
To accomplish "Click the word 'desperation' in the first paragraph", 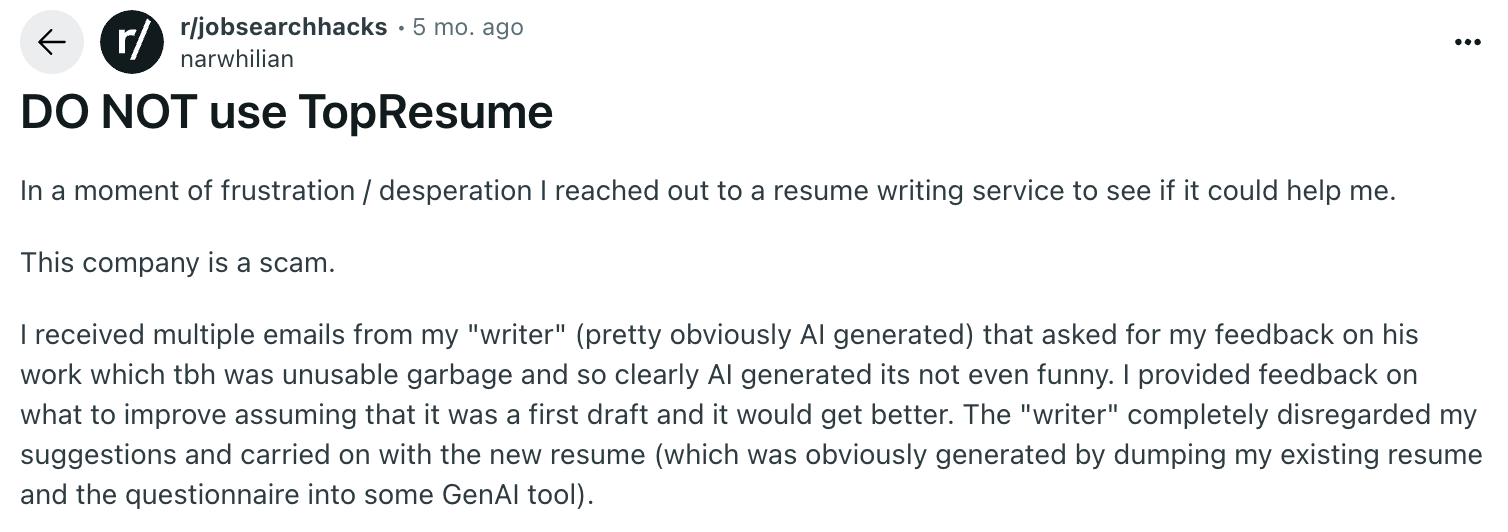I will pyautogui.click(x=455, y=192).
